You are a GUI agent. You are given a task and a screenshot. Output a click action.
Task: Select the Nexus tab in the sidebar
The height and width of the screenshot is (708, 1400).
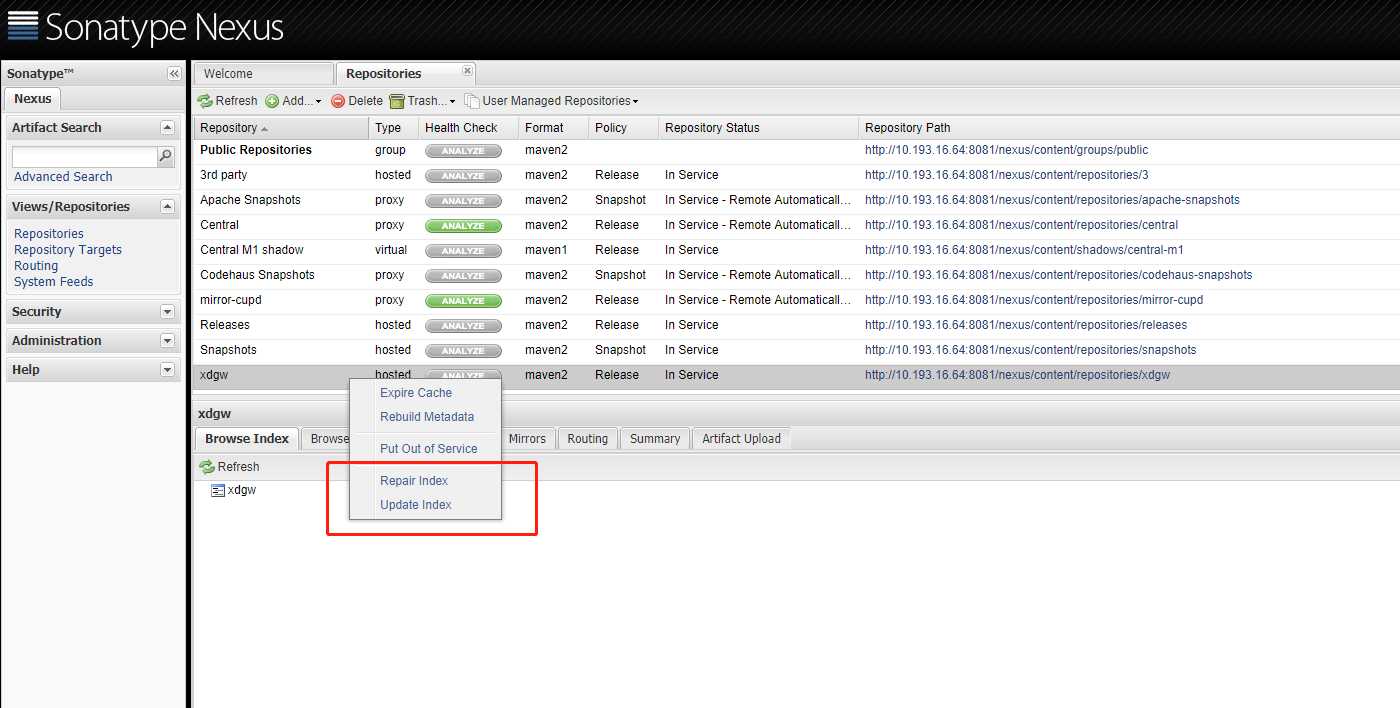(x=33, y=99)
